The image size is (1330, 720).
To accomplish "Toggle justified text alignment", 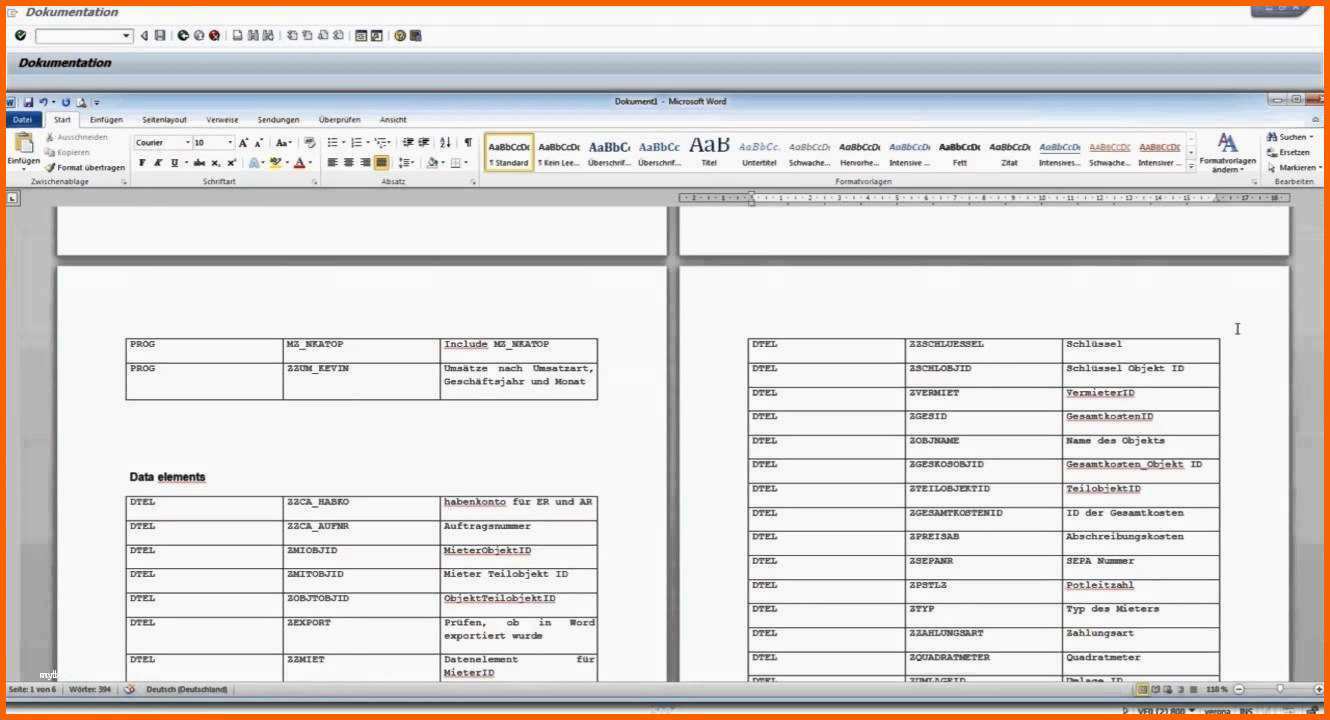I will (381, 163).
